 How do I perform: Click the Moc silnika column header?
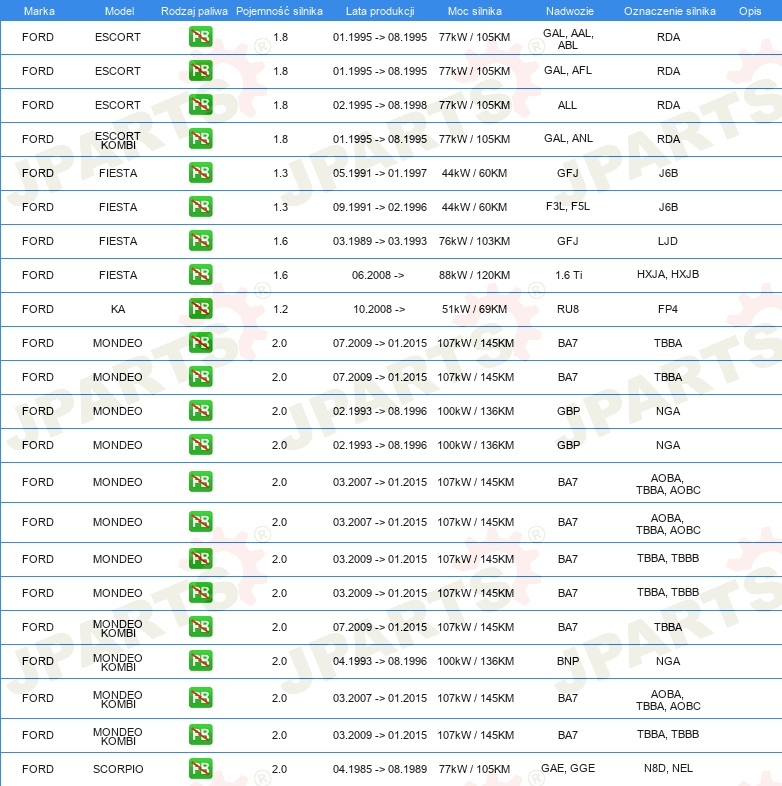[x=475, y=11]
